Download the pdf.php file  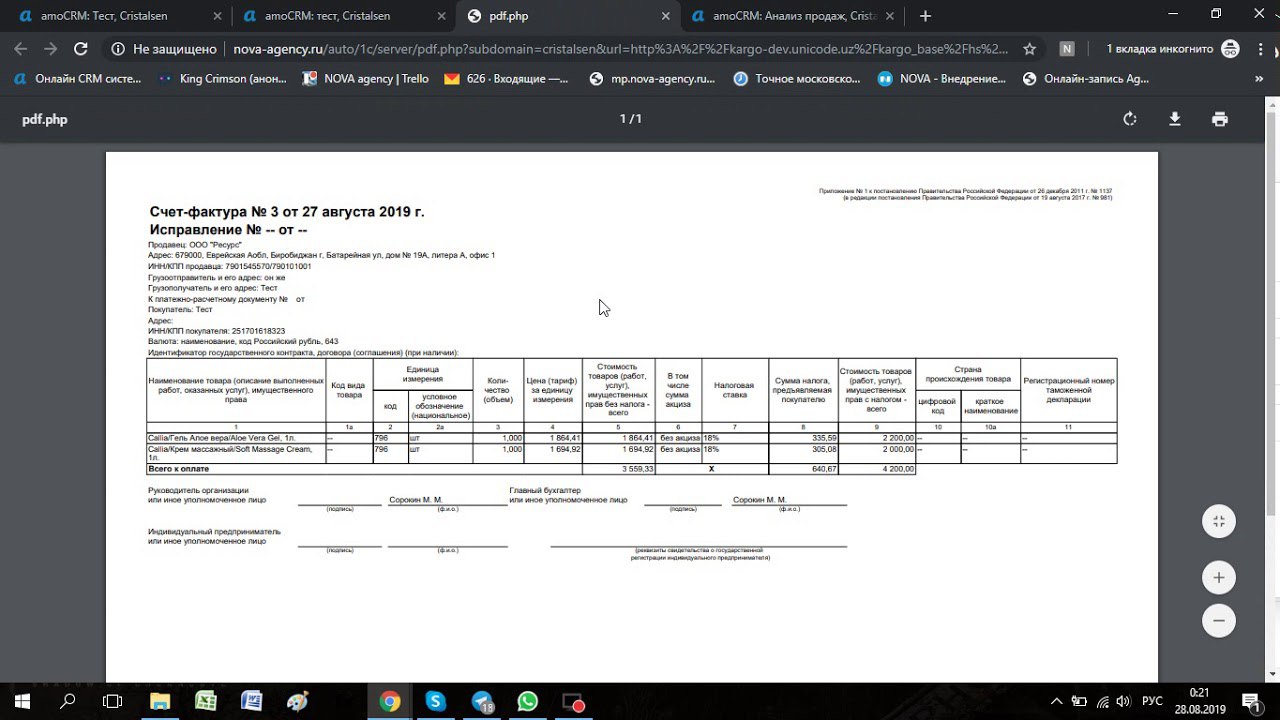coord(1175,119)
